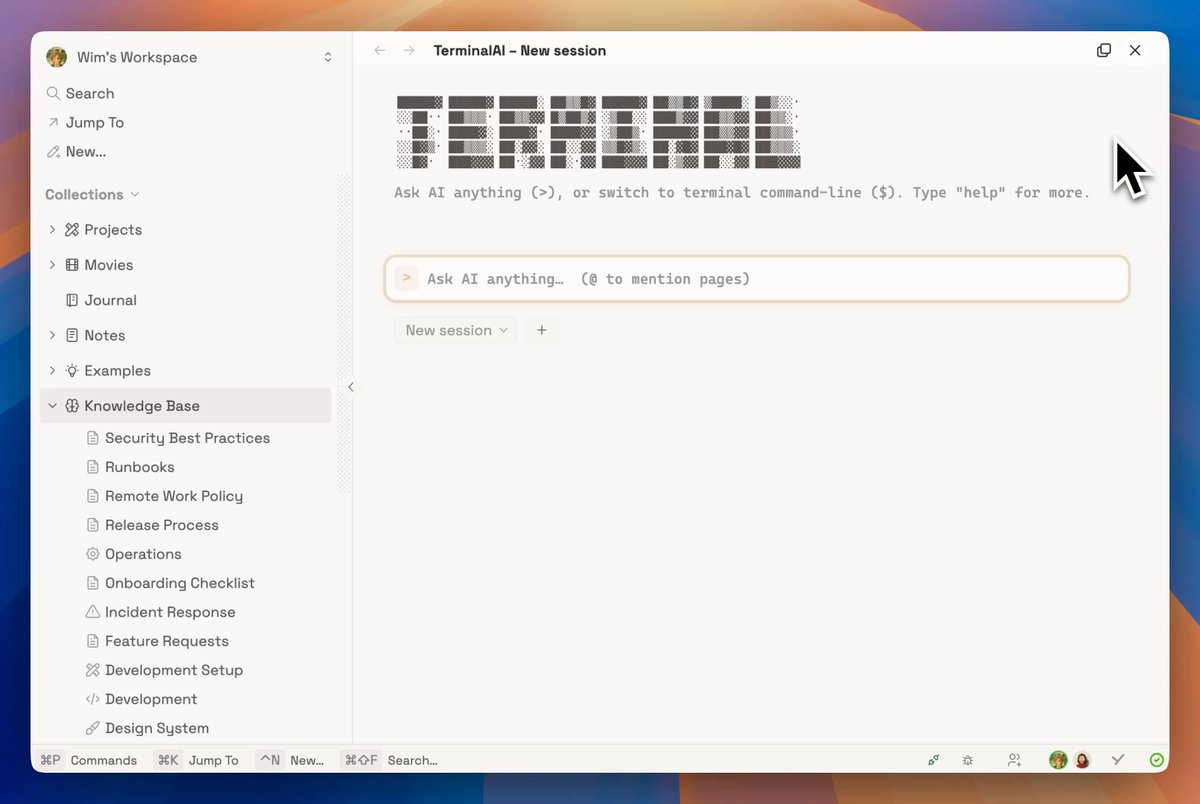Click the back arrow in the header
1200x804 pixels.
pos(380,50)
